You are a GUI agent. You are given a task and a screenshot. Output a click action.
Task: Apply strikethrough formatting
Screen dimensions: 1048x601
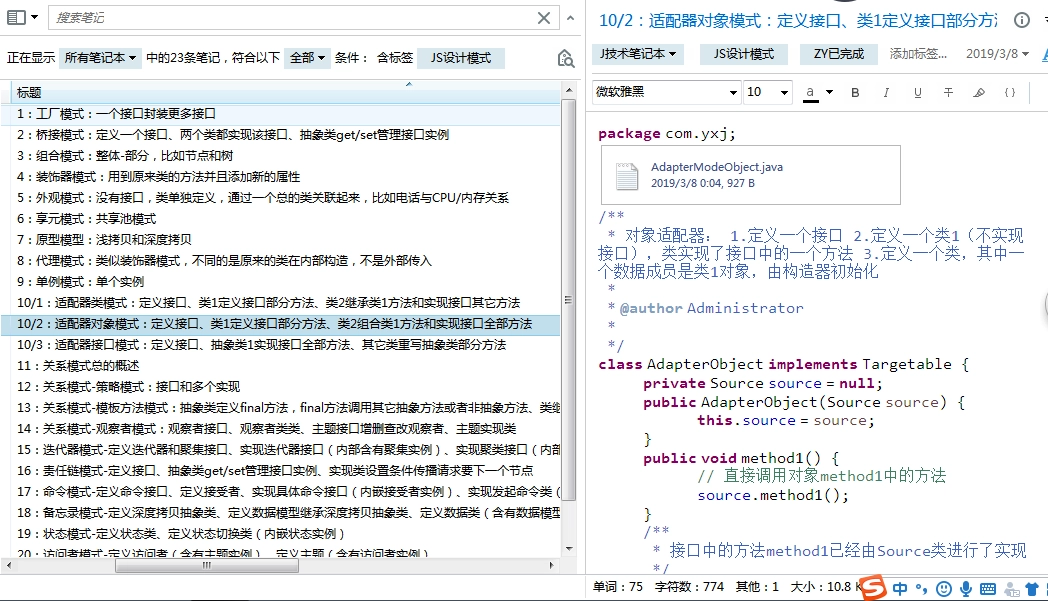pos(950,92)
